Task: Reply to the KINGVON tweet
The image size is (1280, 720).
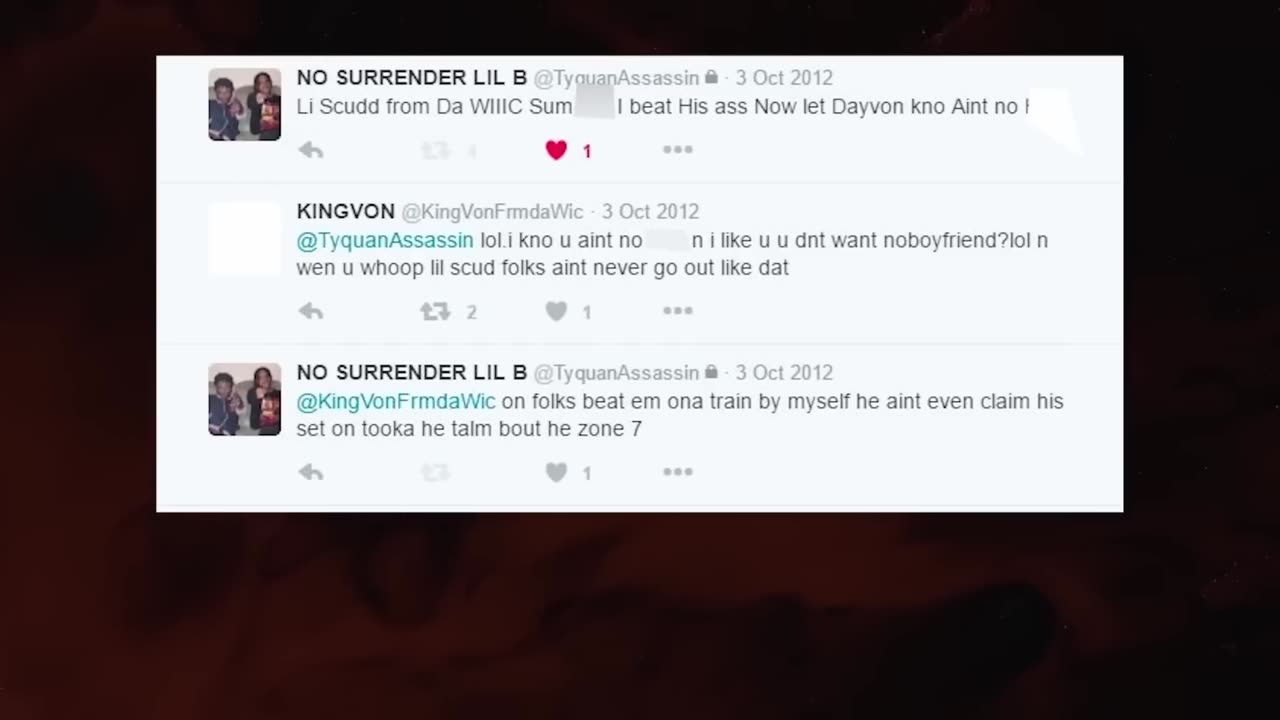Action: coord(311,311)
